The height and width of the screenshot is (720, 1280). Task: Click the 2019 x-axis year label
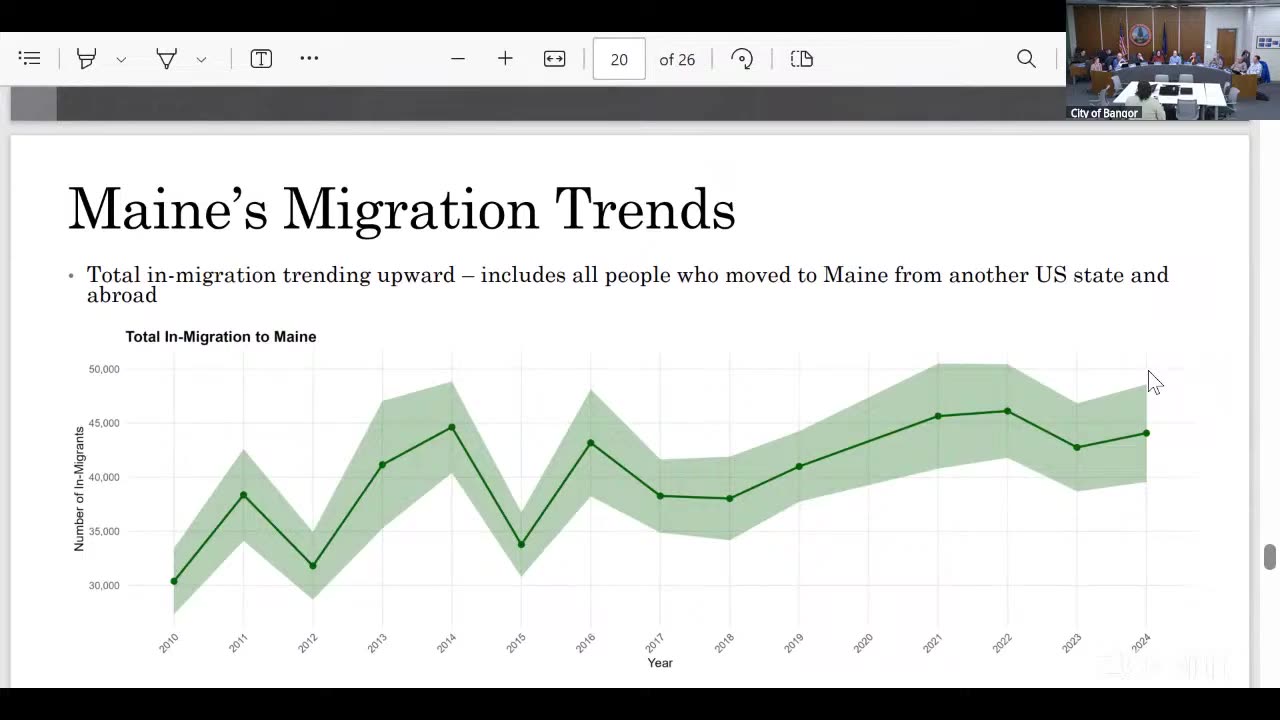(x=793, y=643)
